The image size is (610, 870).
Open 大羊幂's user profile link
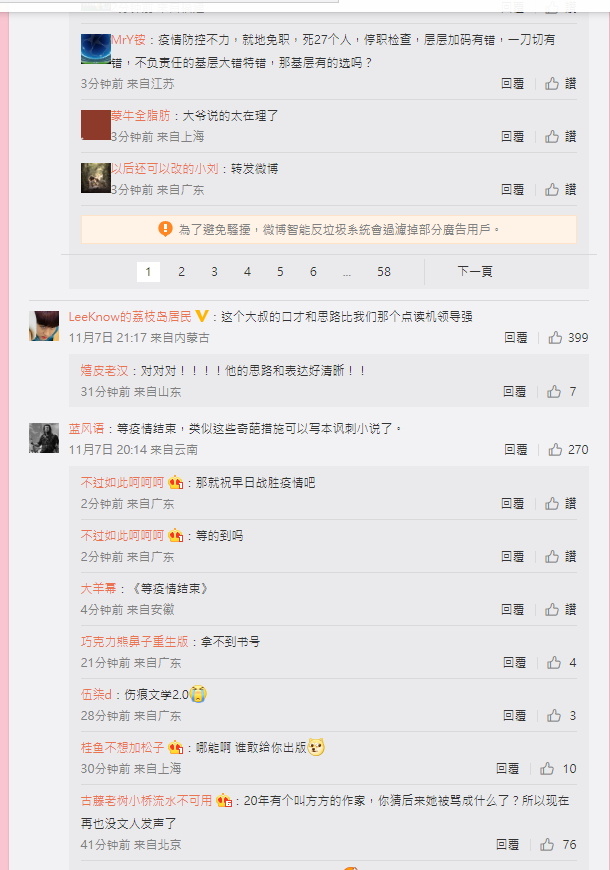coord(98,589)
